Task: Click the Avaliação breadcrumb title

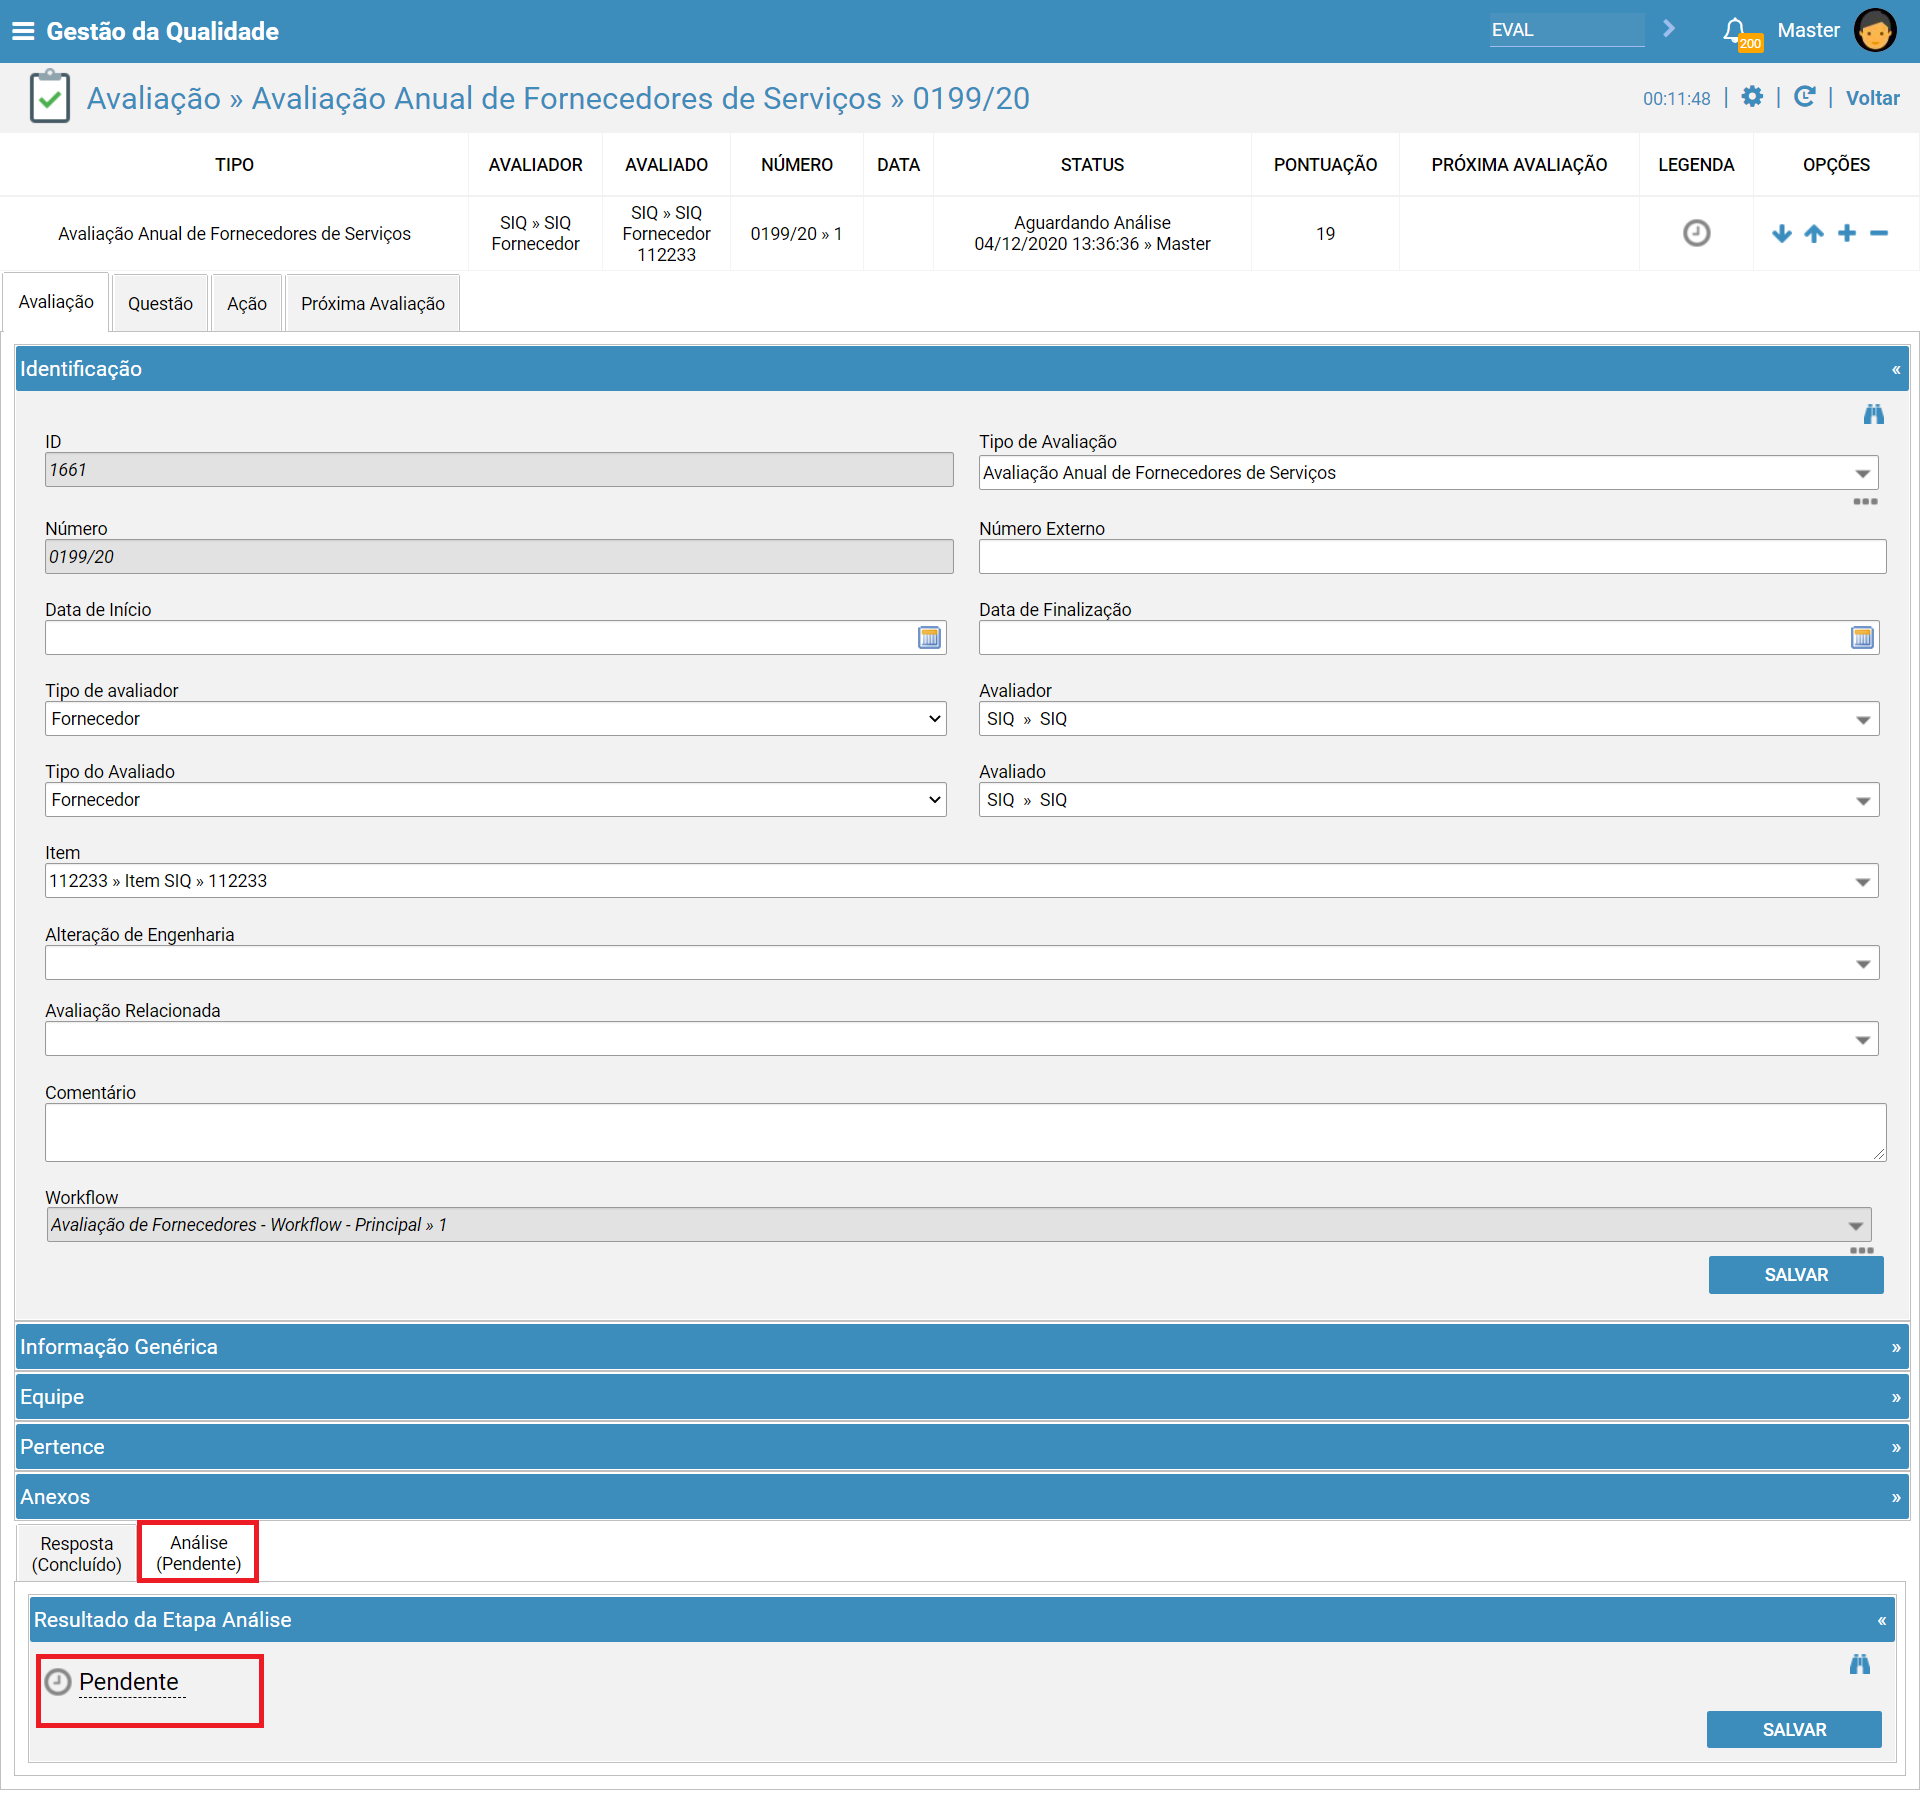Action: coord(154,98)
